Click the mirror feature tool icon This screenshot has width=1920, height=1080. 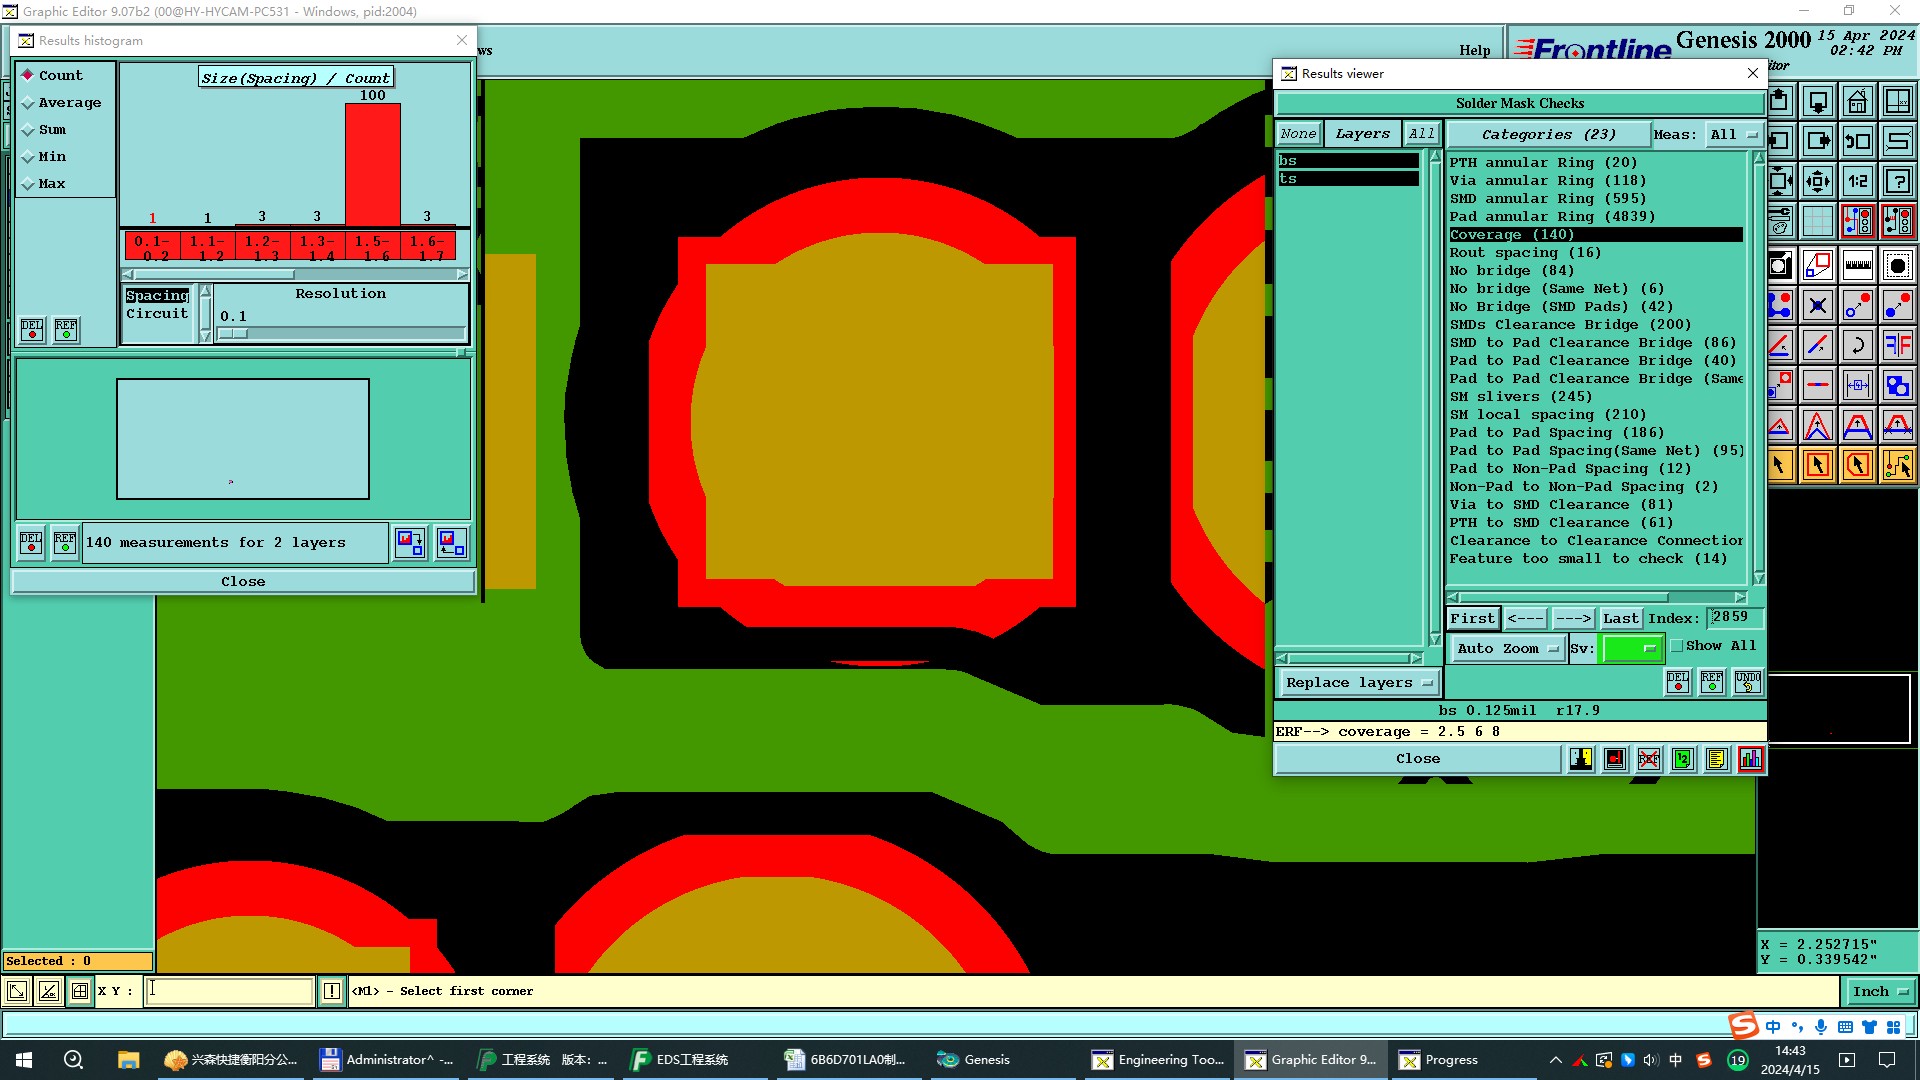pos(1897,345)
